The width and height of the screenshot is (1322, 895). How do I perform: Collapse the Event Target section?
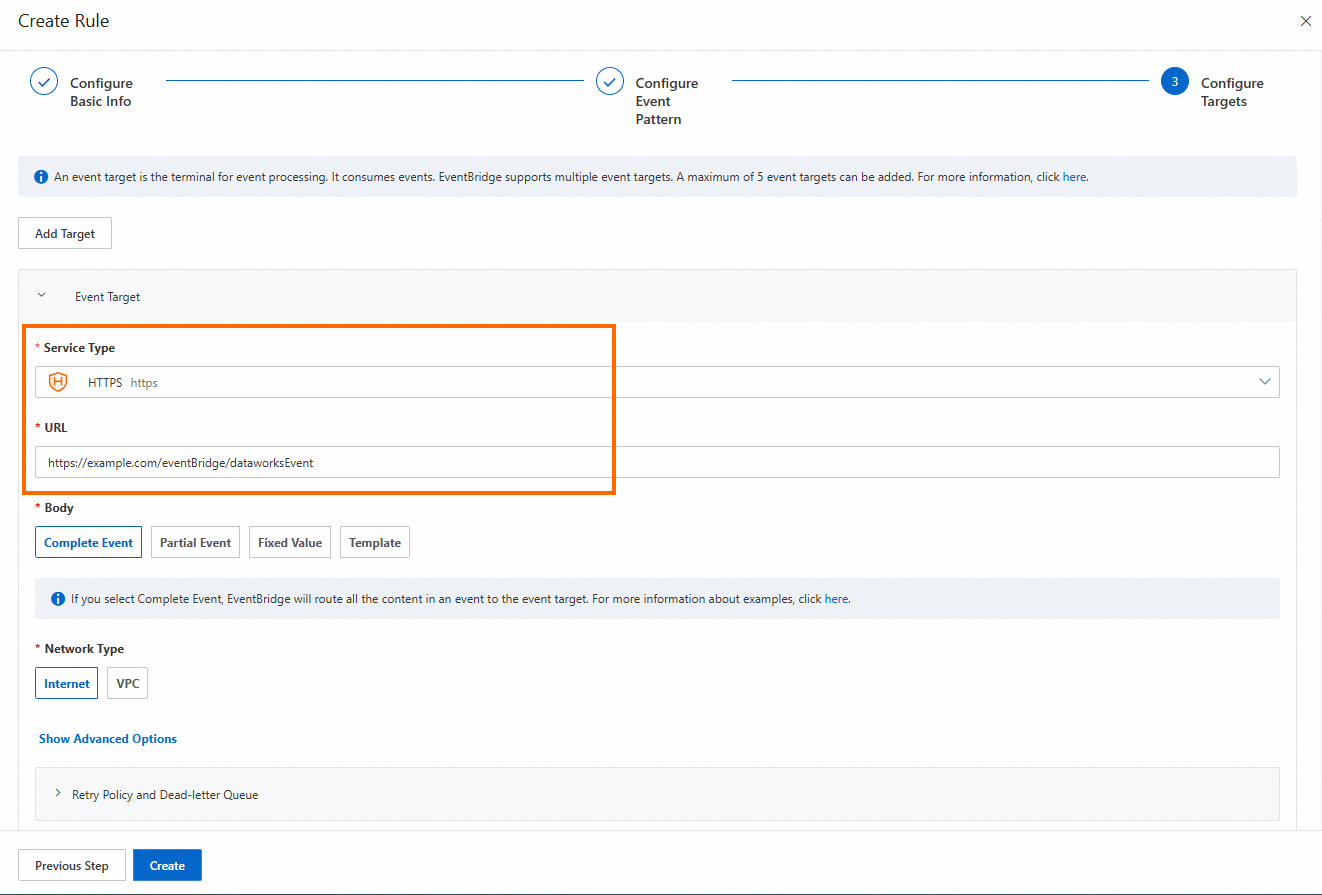pos(41,296)
